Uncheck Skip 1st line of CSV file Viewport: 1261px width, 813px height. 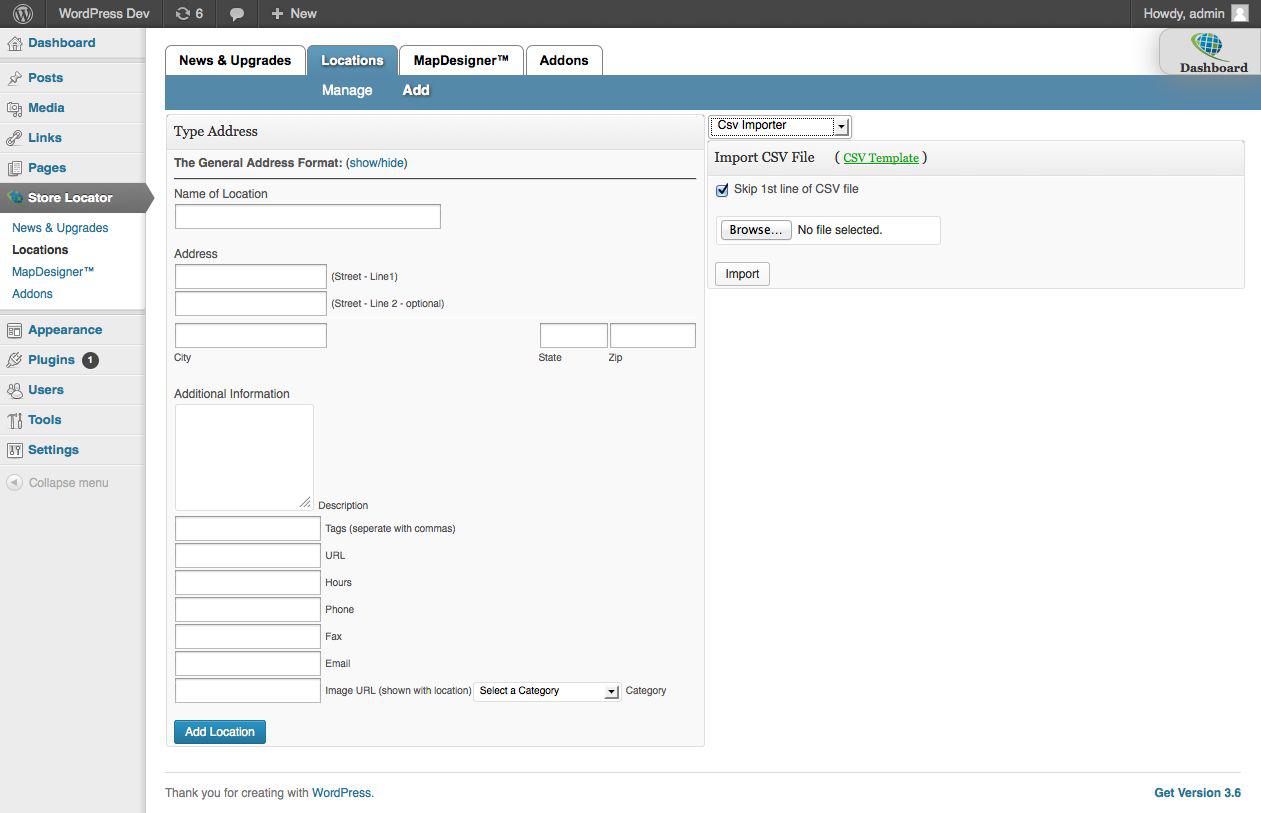722,190
